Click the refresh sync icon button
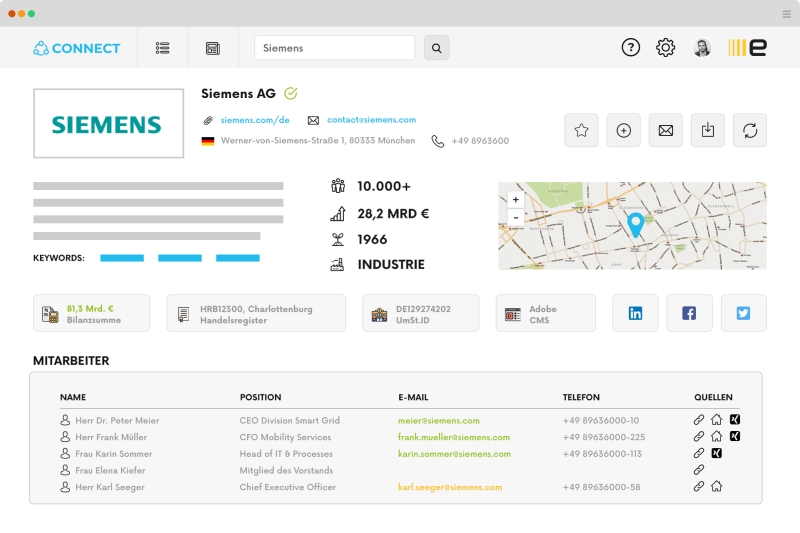 click(x=749, y=130)
